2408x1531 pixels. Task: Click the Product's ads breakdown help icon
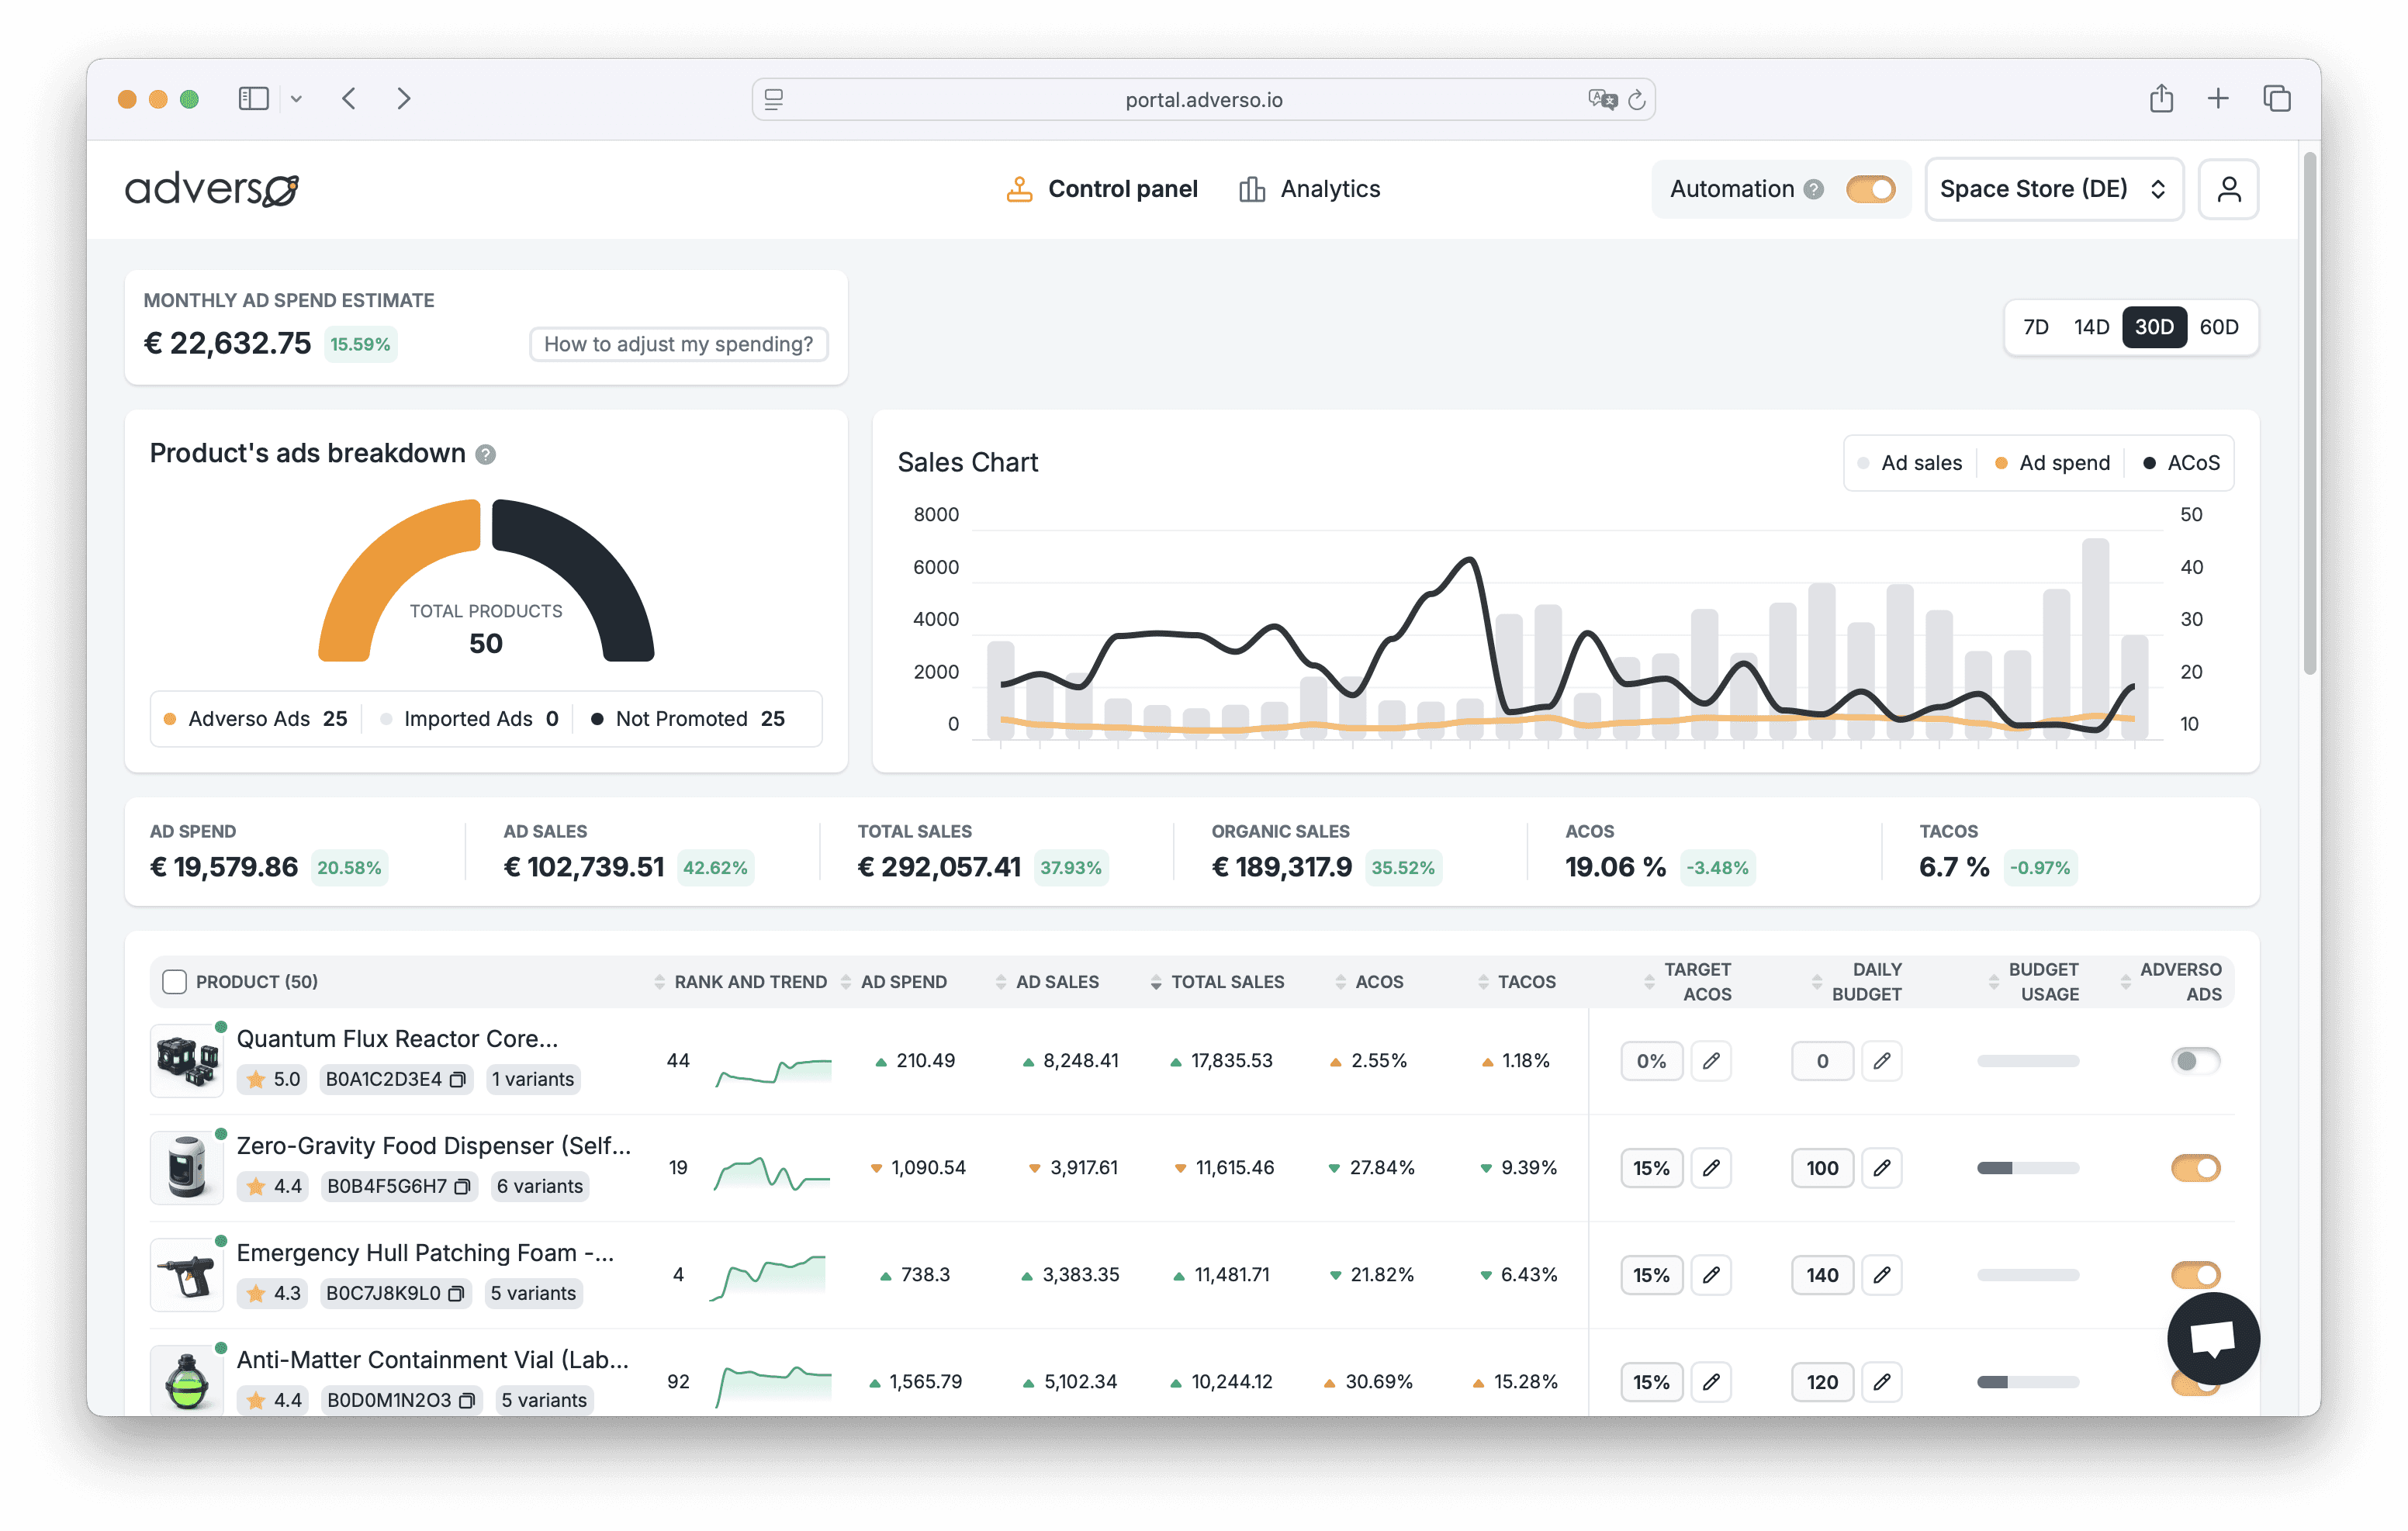click(485, 454)
